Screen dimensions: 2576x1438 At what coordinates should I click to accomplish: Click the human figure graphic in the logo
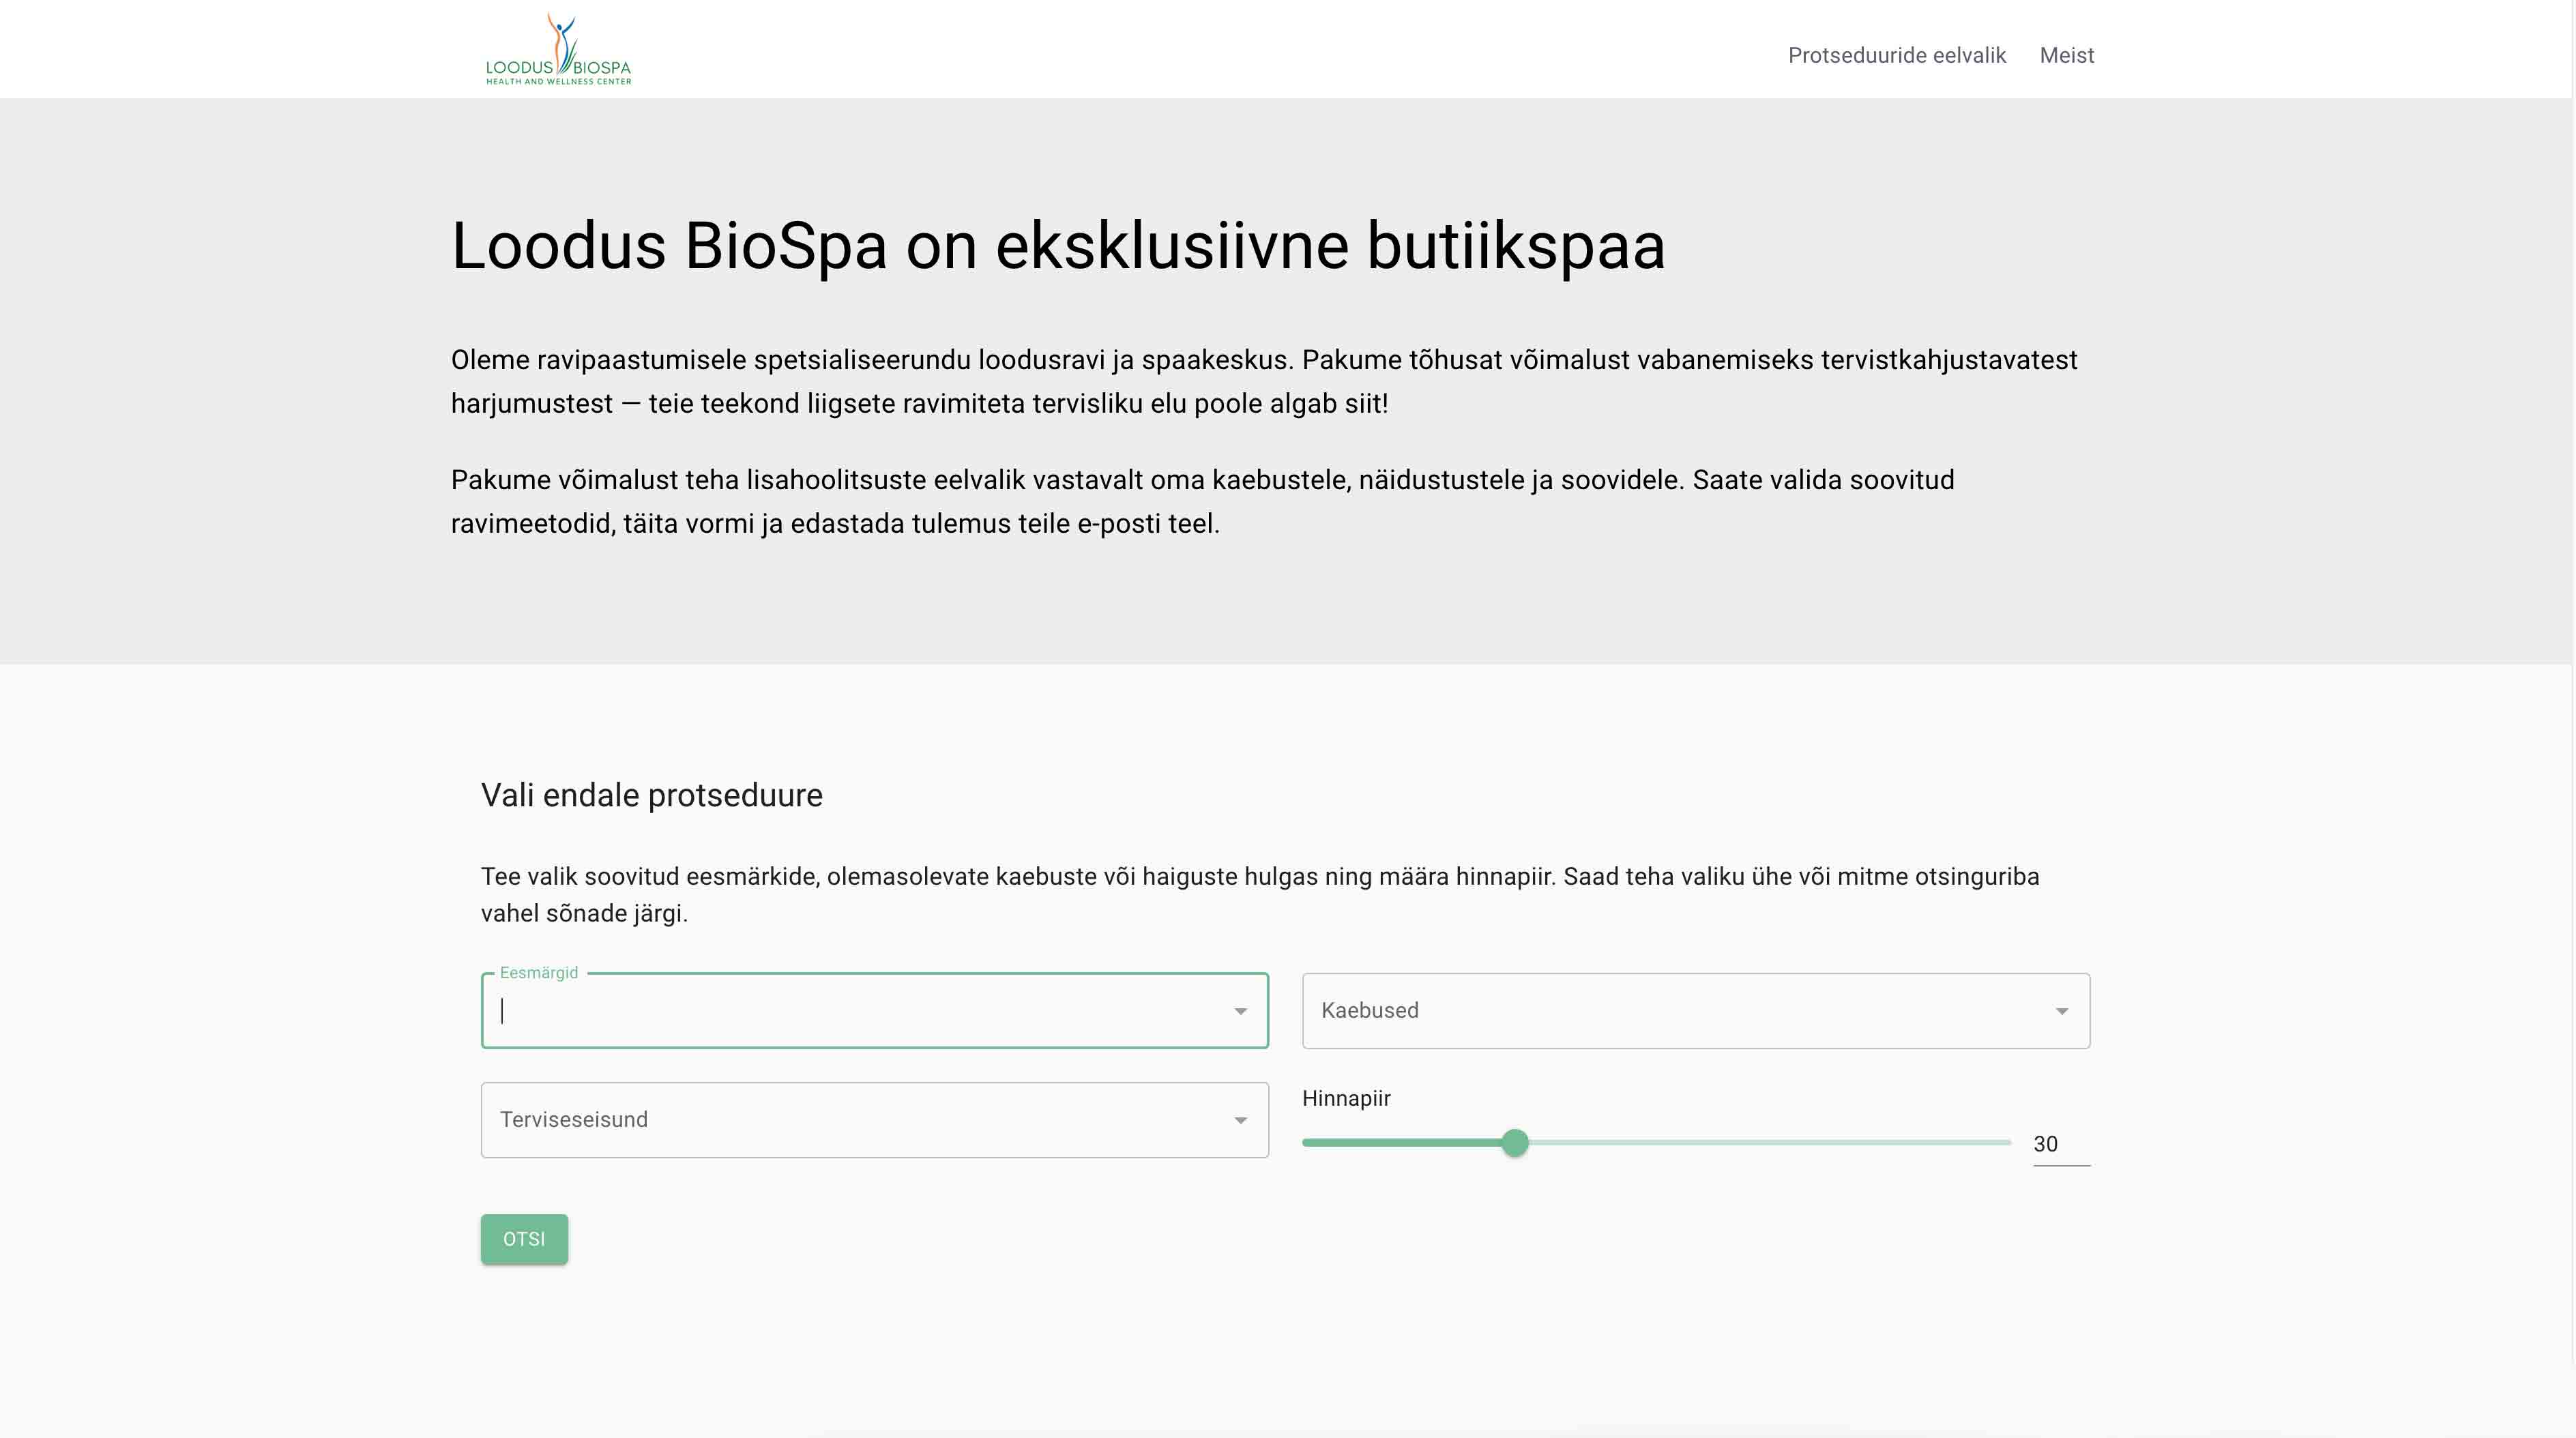point(560,30)
